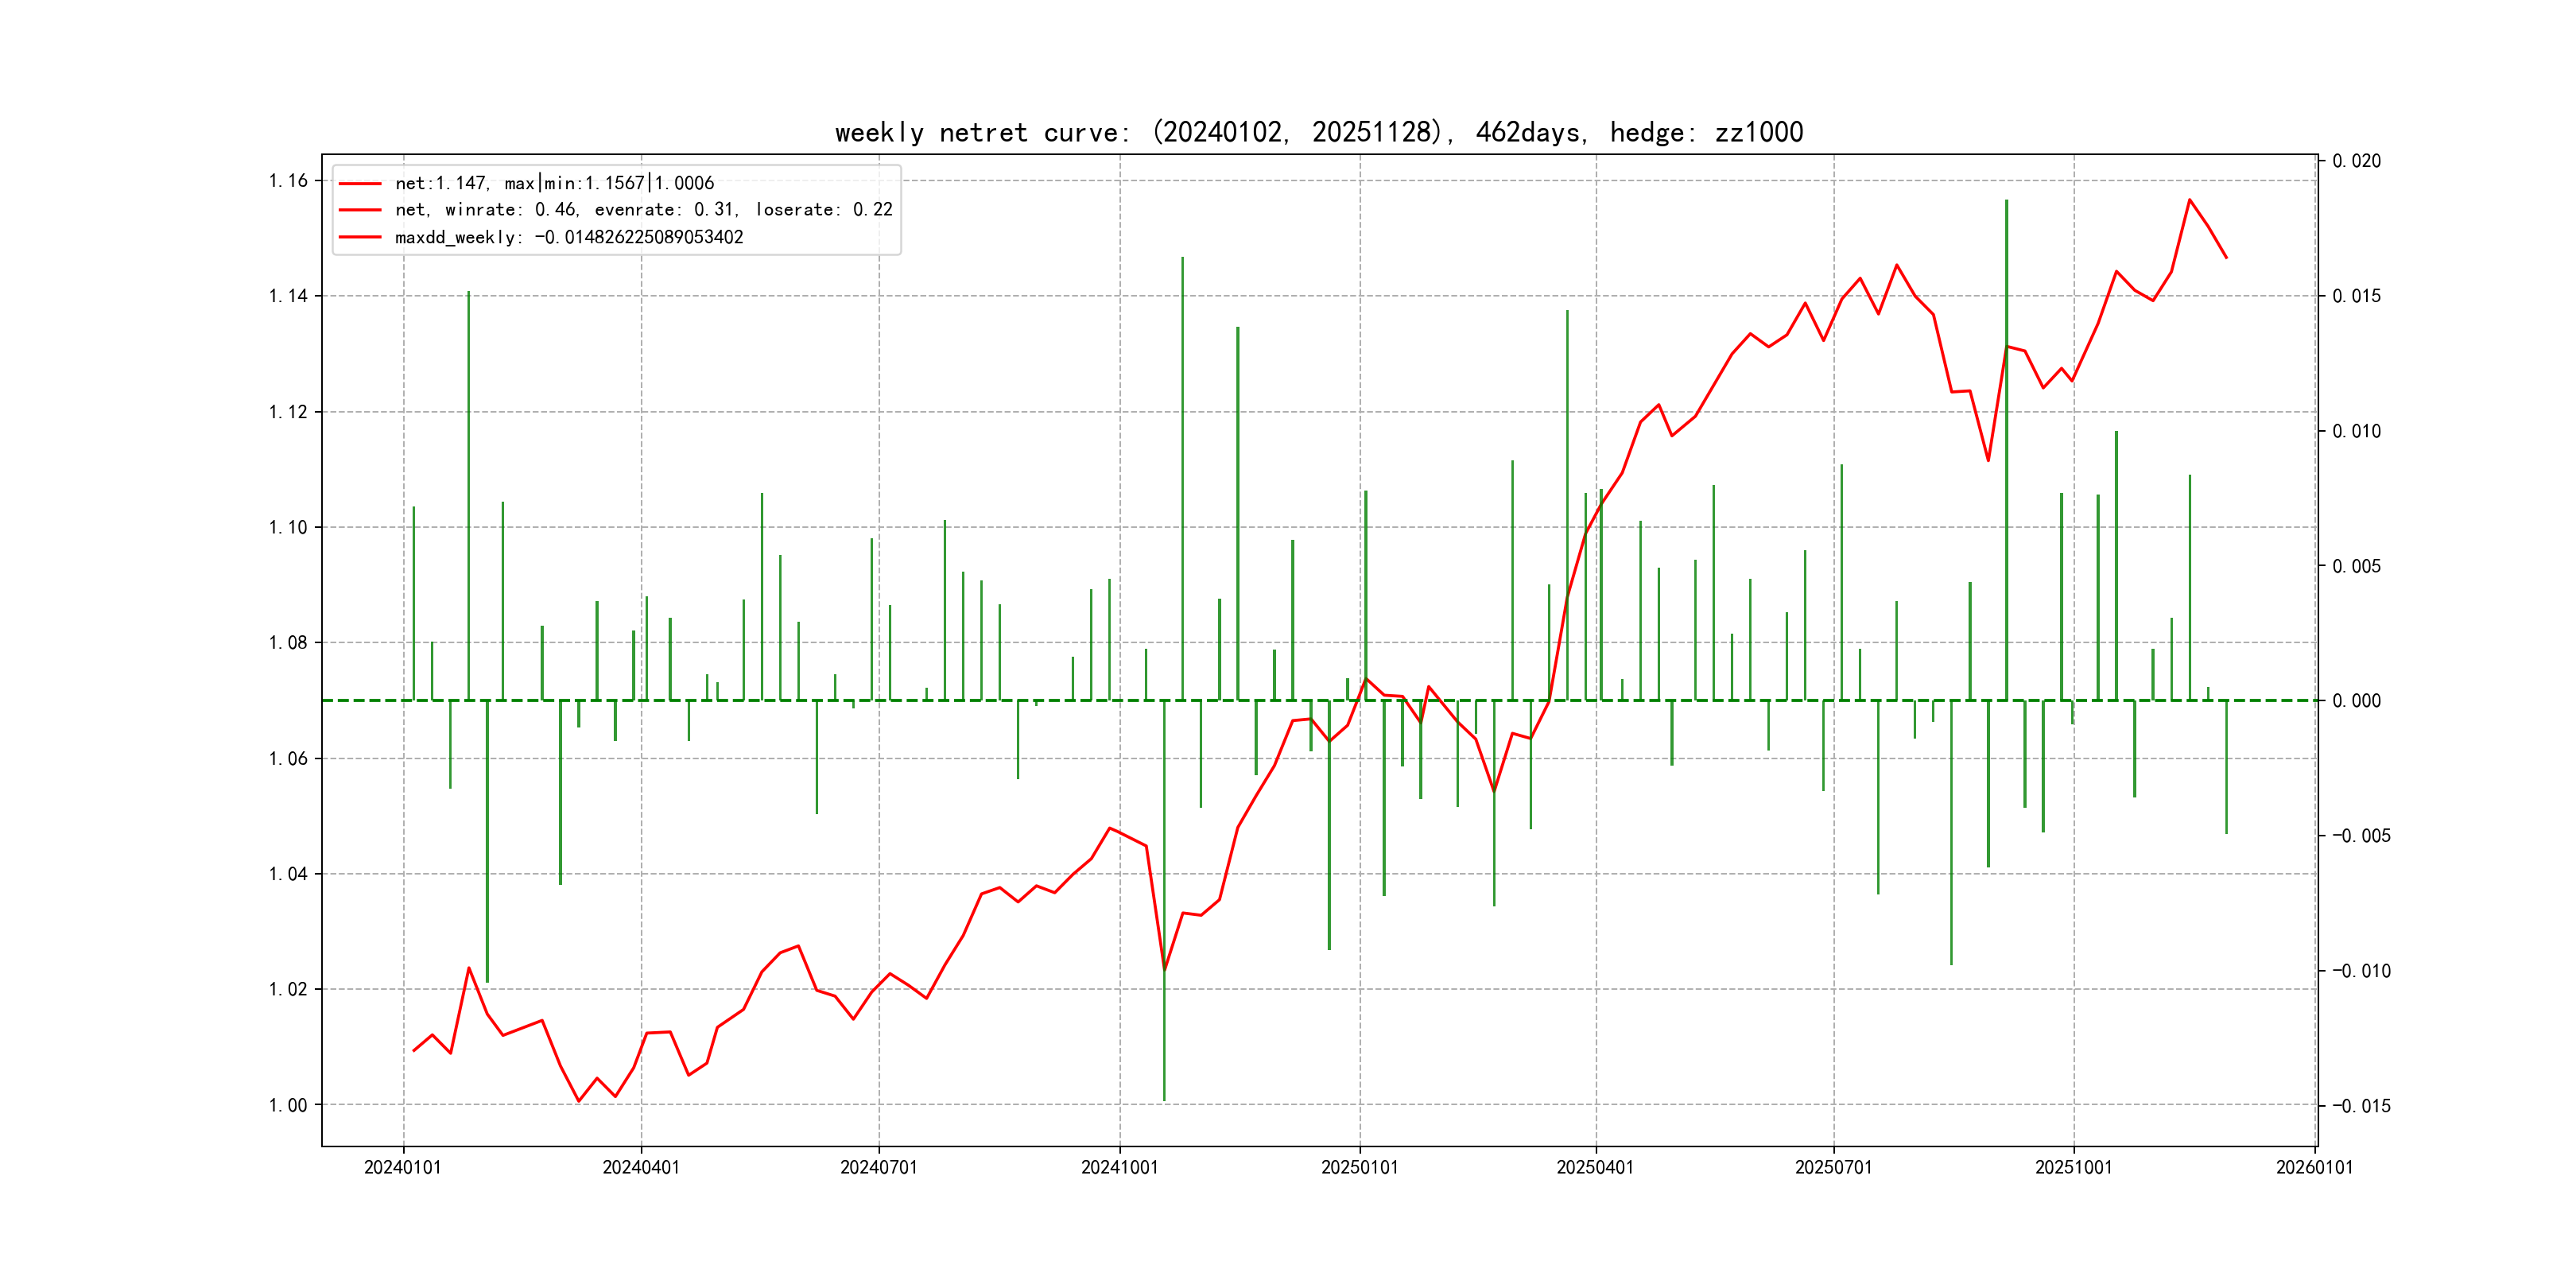
Task: Click the 20240101 x-axis date label
Action: click(402, 1167)
